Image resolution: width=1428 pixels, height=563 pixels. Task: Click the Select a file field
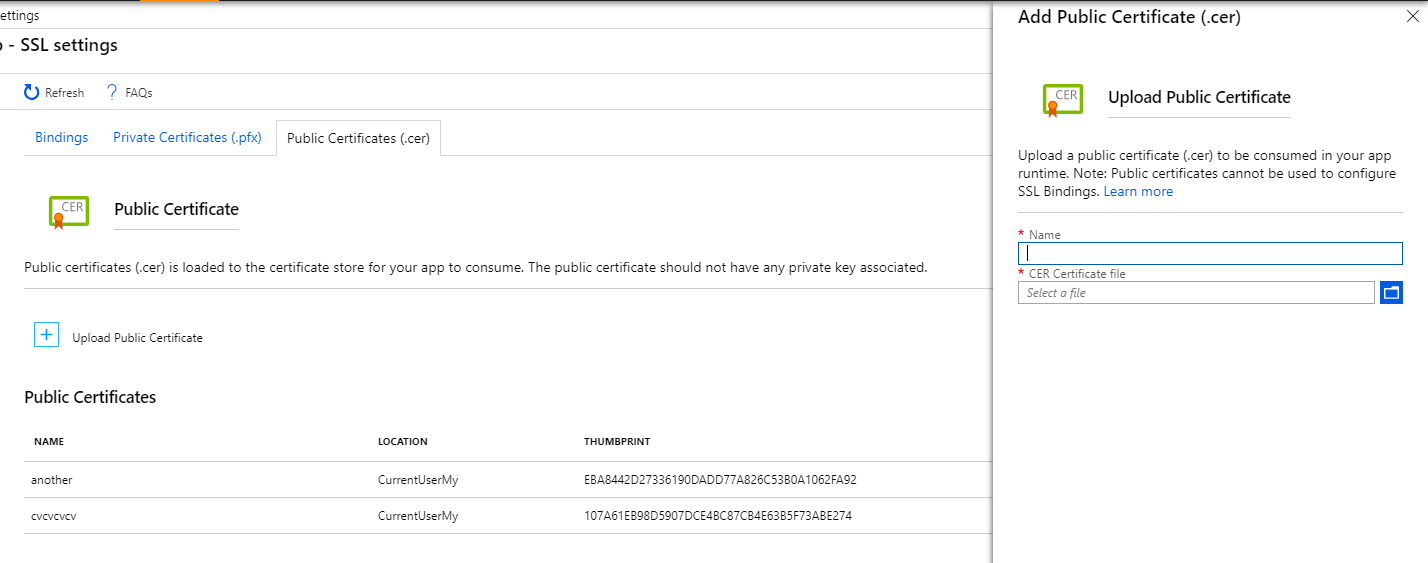[1196, 293]
